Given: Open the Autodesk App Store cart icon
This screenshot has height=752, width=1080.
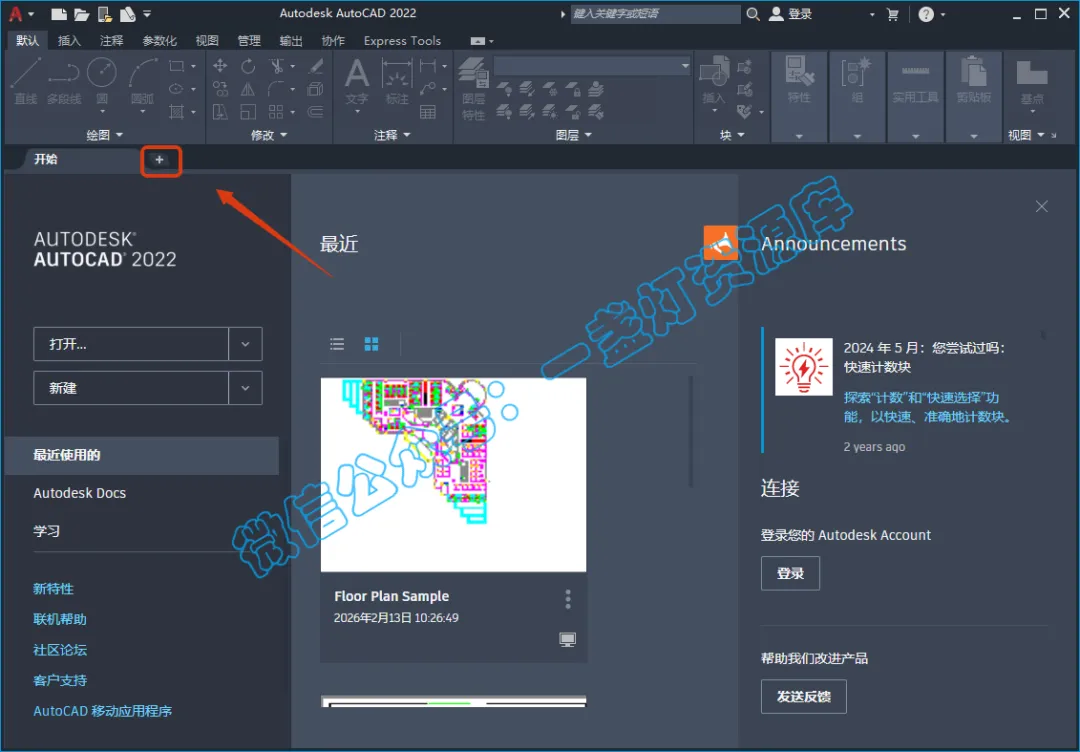Looking at the screenshot, I should pos(893,14).
